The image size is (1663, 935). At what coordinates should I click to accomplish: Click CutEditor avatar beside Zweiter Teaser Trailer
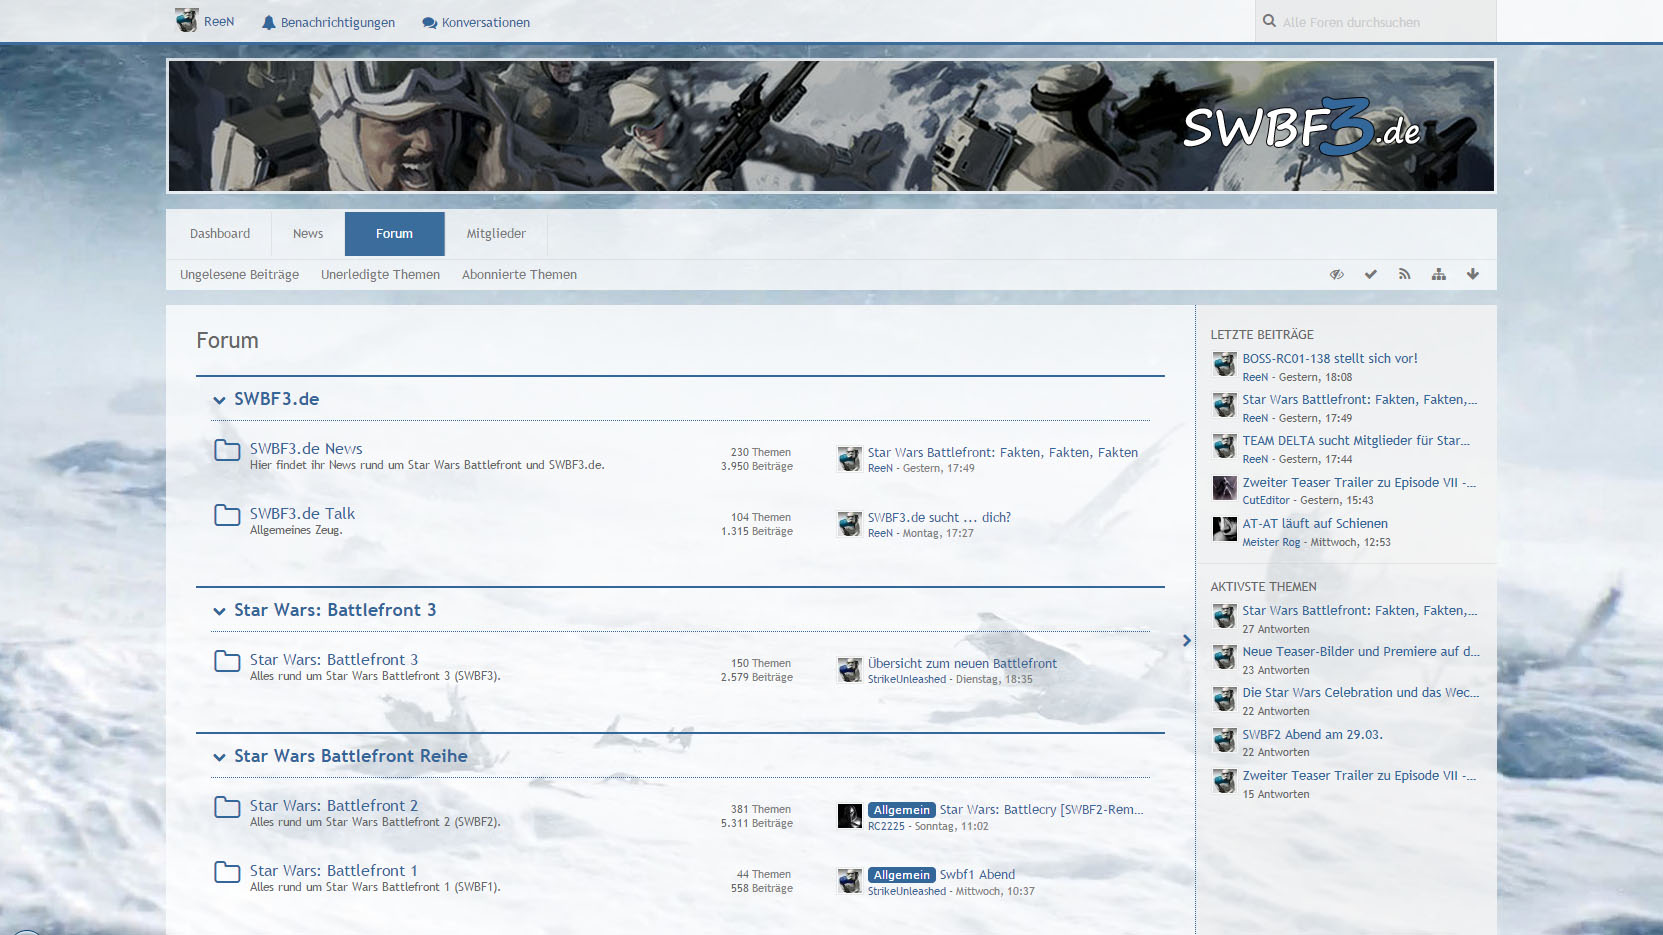pos(1224,488)
